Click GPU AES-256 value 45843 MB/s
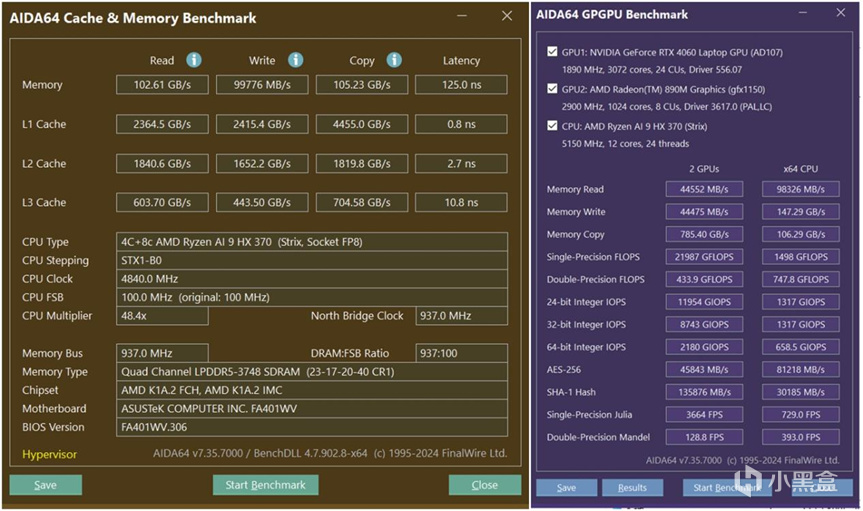Viewport: 863px width, 511px height. 704,370
